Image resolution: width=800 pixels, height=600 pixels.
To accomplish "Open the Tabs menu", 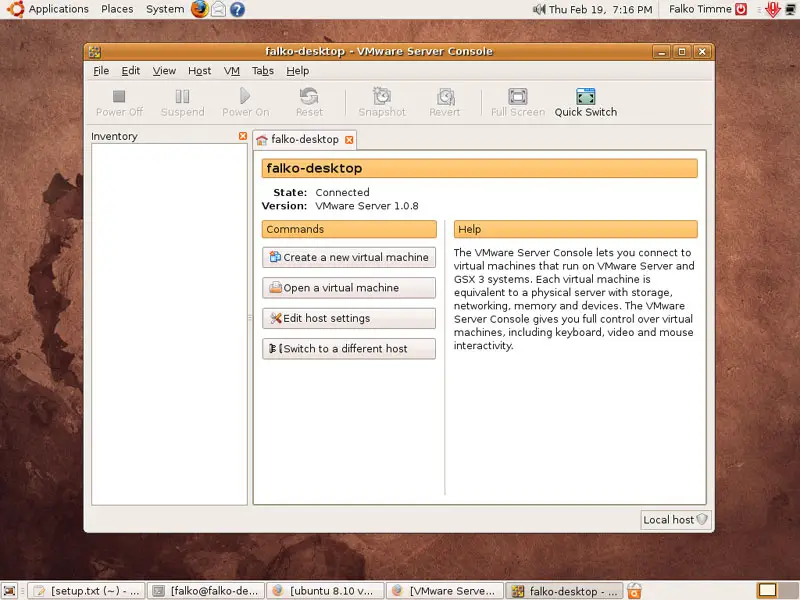I will 263,71.
